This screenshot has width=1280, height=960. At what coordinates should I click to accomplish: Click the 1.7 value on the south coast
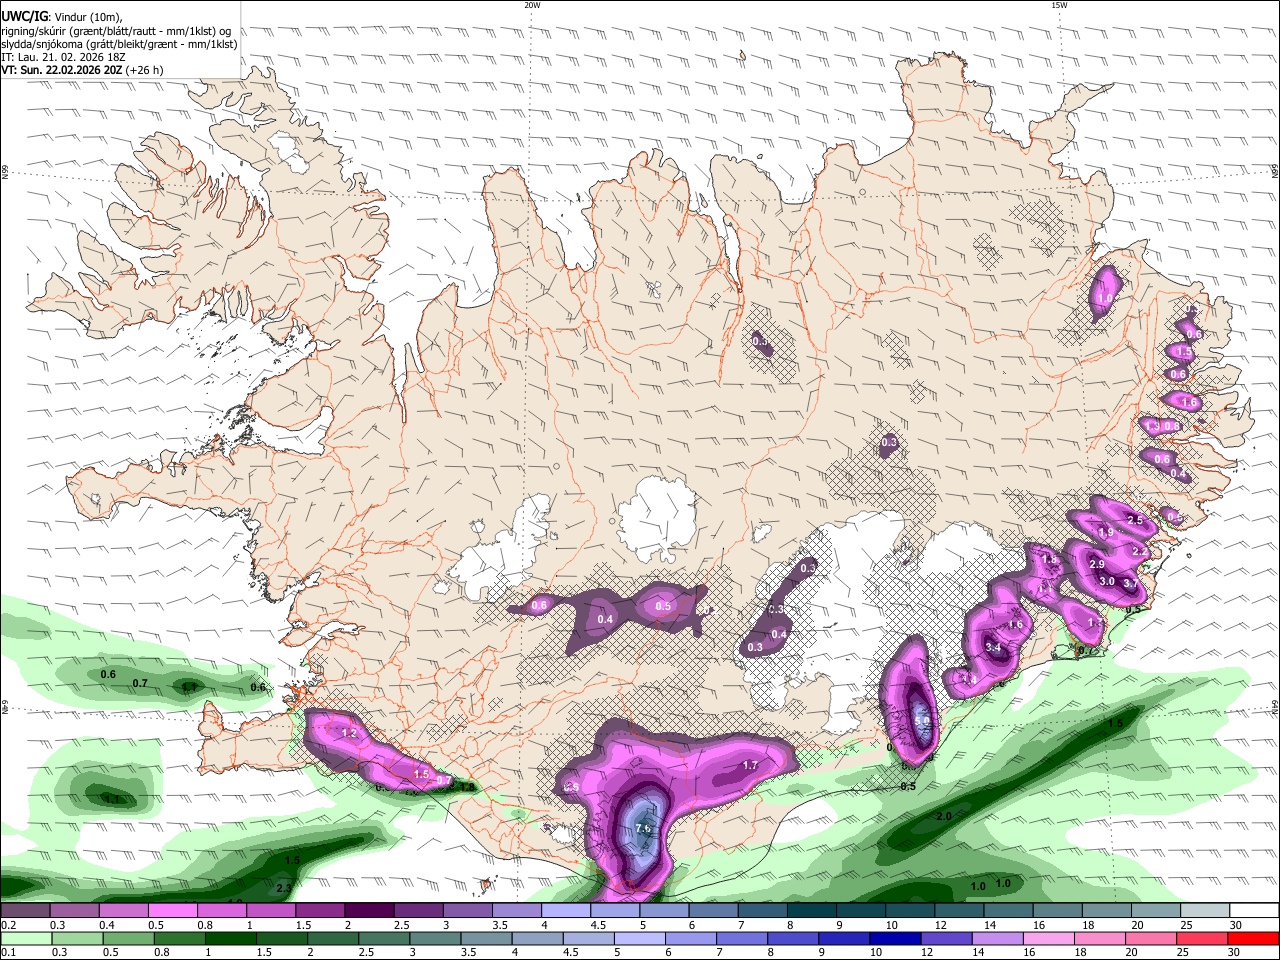751,765
